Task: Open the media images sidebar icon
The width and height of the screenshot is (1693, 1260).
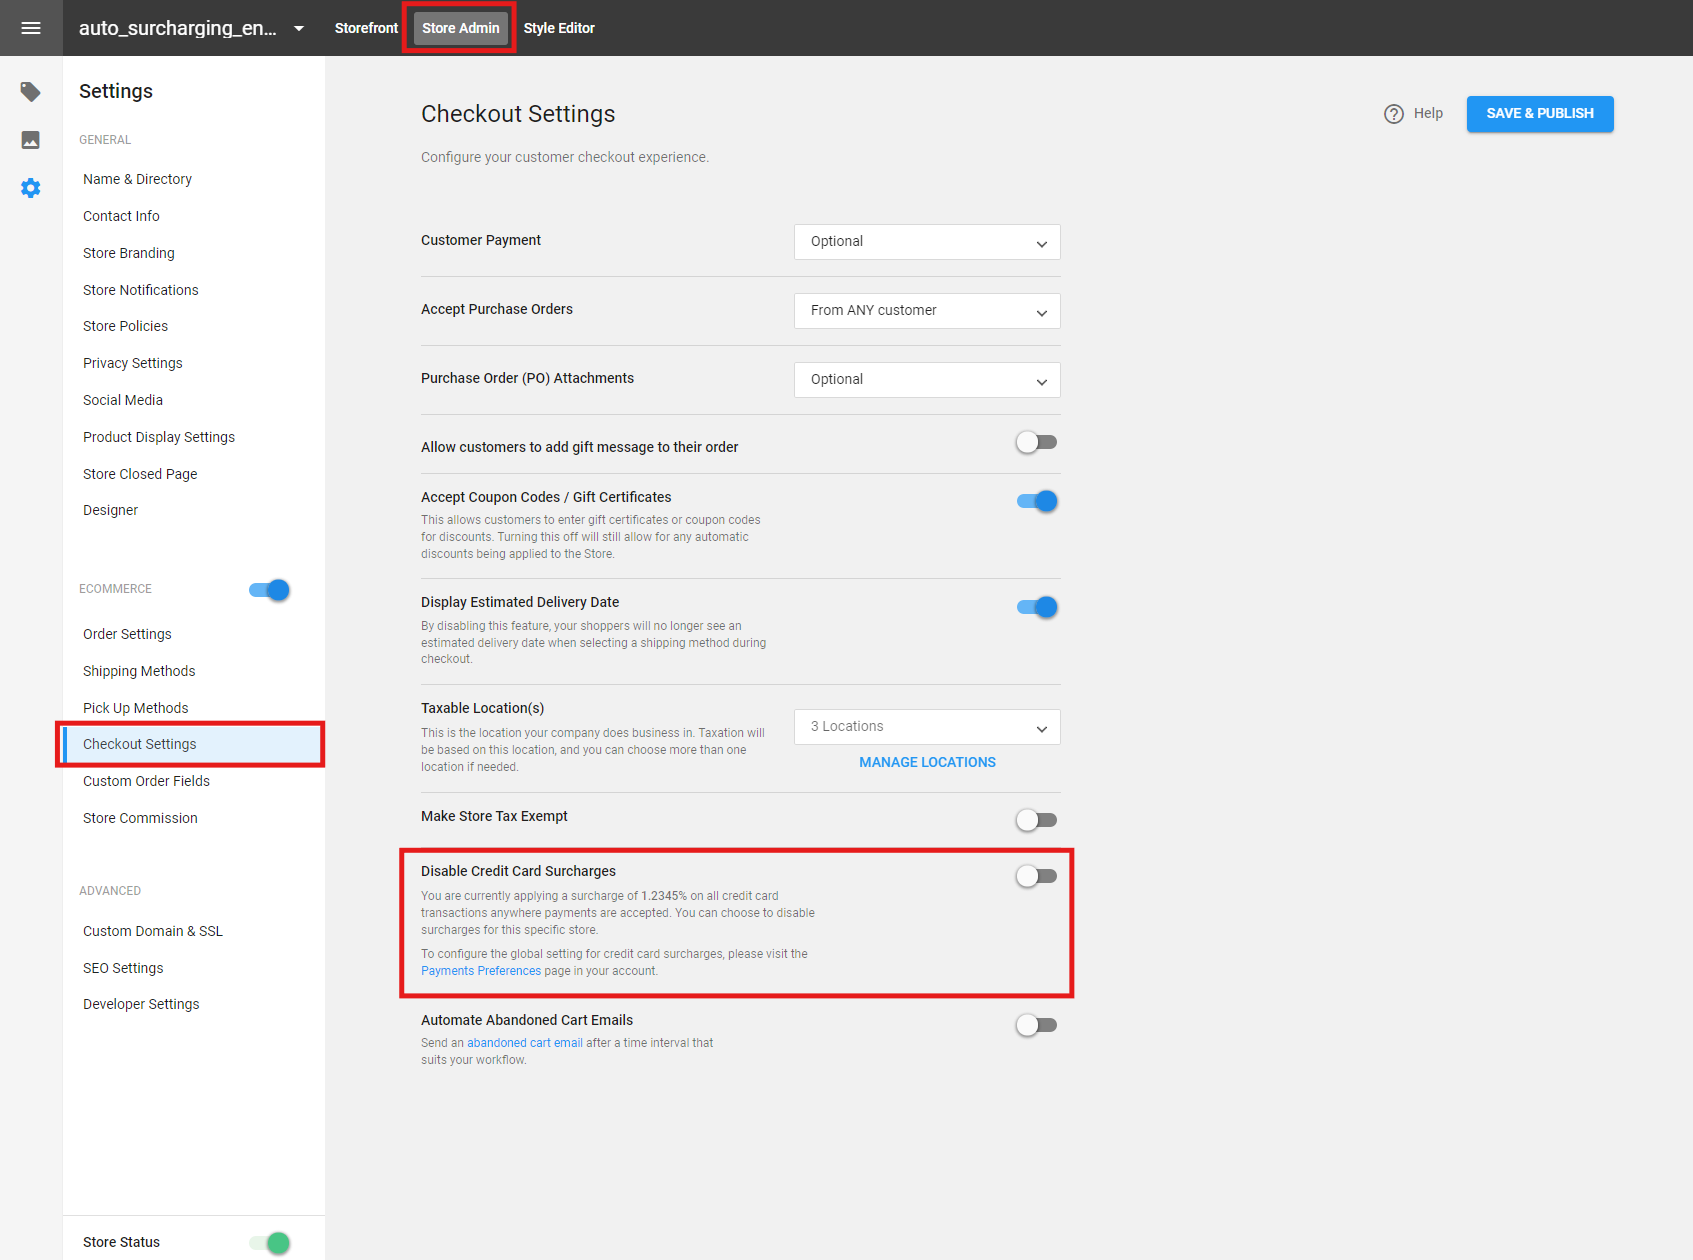Action: click(30, 139)
